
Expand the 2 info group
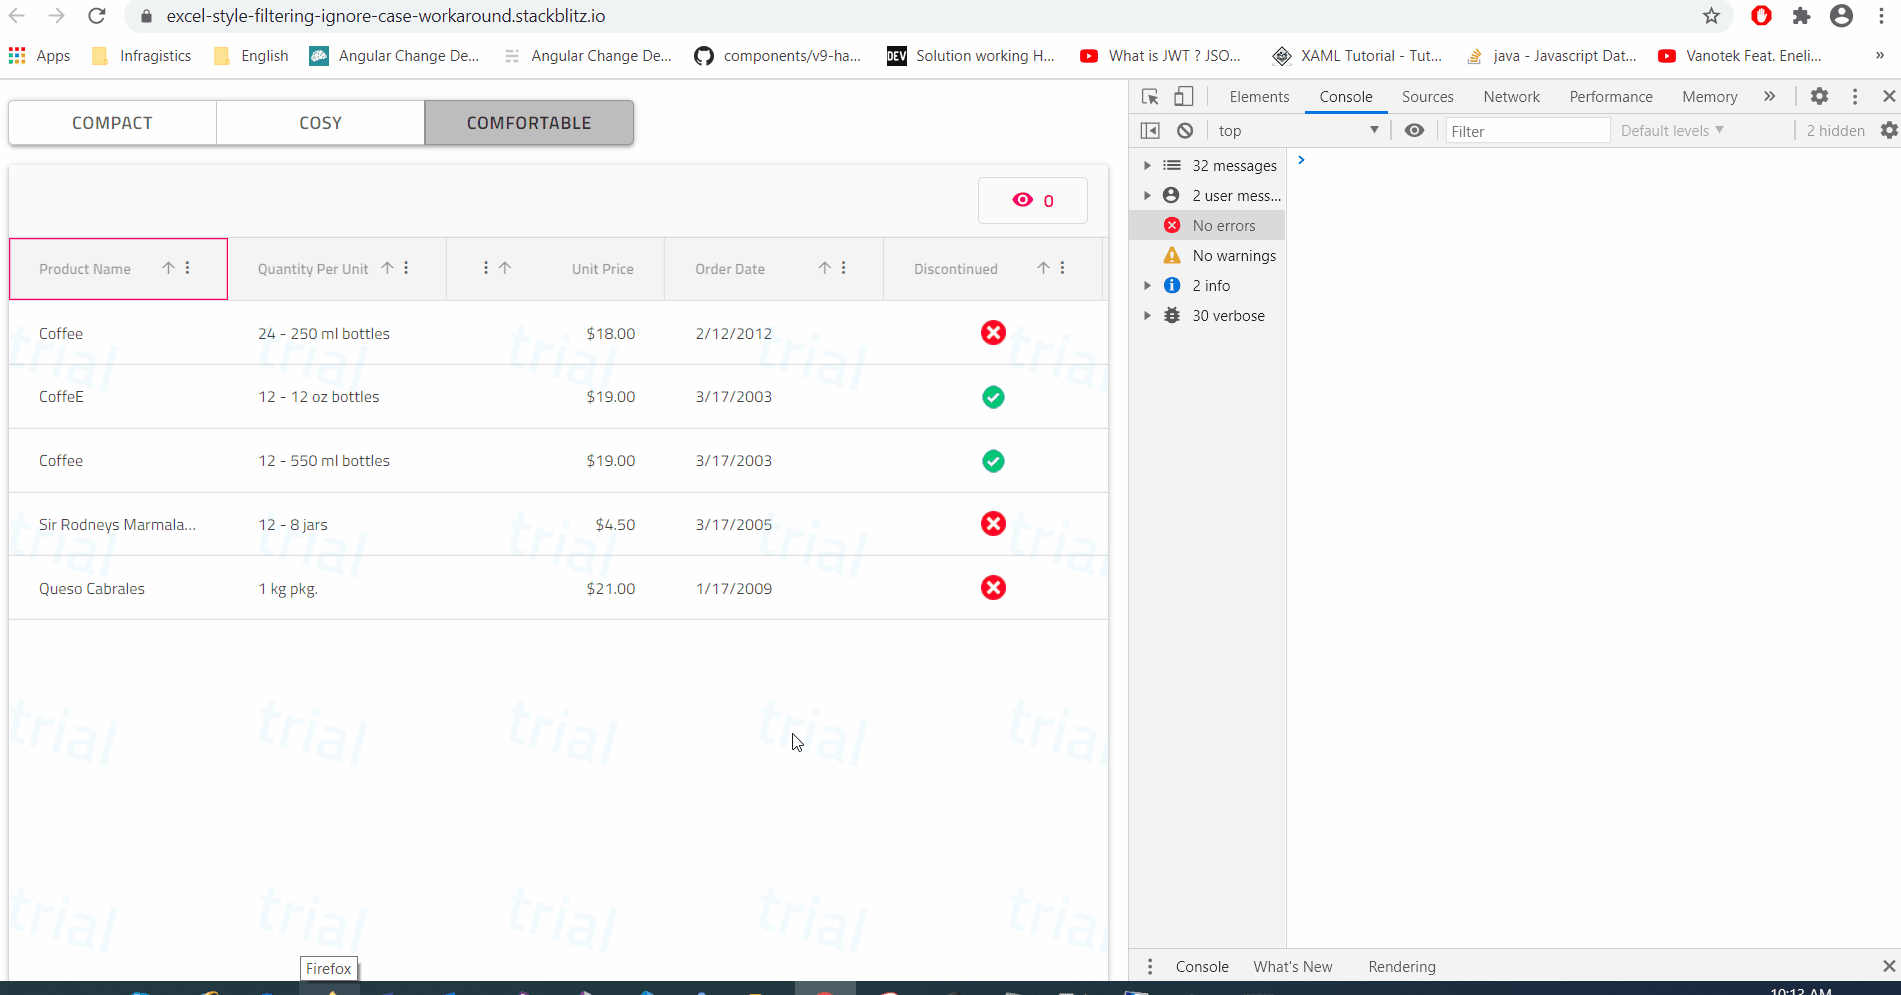[x=1148, y=286]
